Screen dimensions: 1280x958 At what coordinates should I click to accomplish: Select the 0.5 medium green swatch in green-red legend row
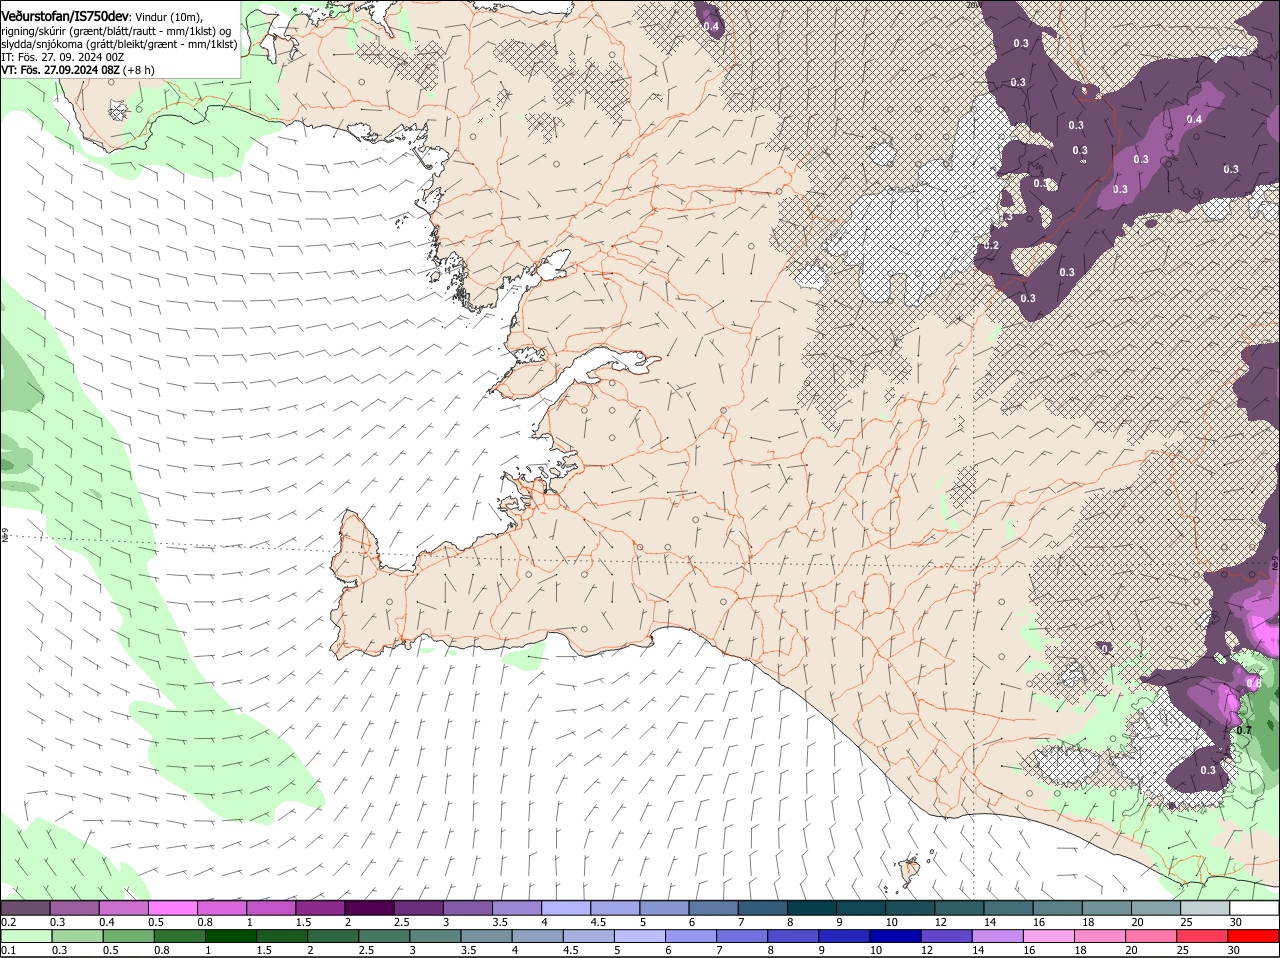(x=129, y=936)
